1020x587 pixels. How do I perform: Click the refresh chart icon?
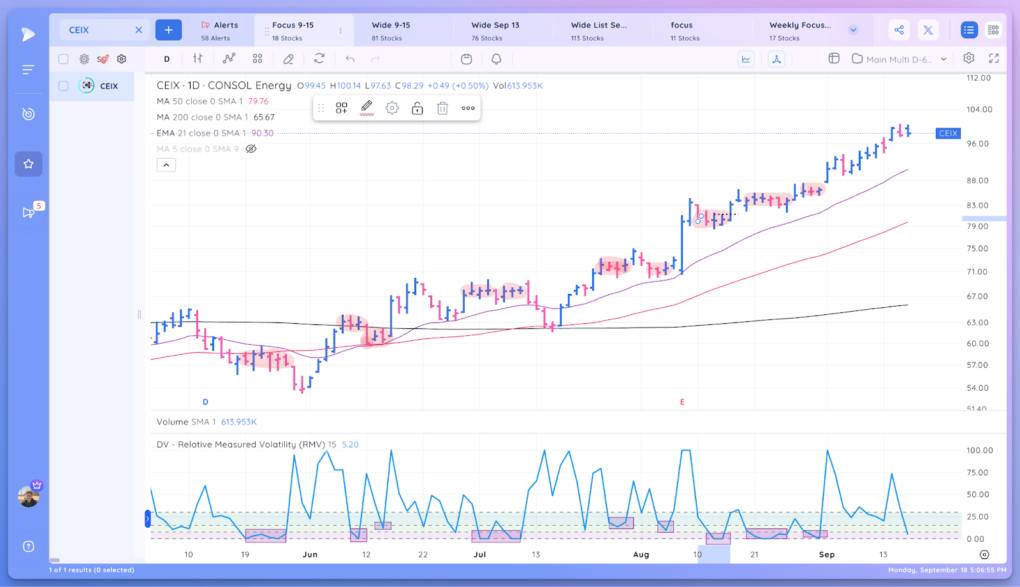click(318, 59)
